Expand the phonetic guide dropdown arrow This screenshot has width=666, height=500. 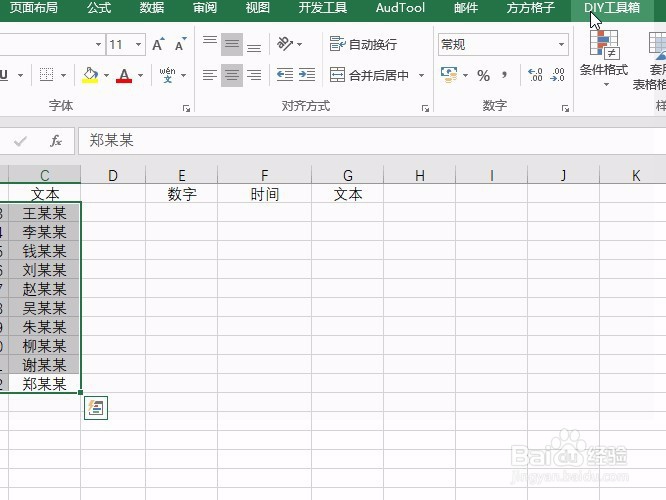183,76
